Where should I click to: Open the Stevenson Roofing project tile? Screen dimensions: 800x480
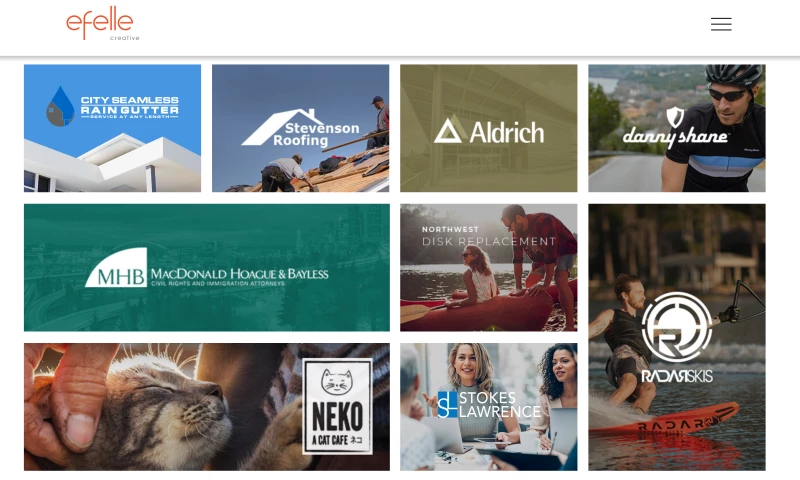(x=301, y=128)
